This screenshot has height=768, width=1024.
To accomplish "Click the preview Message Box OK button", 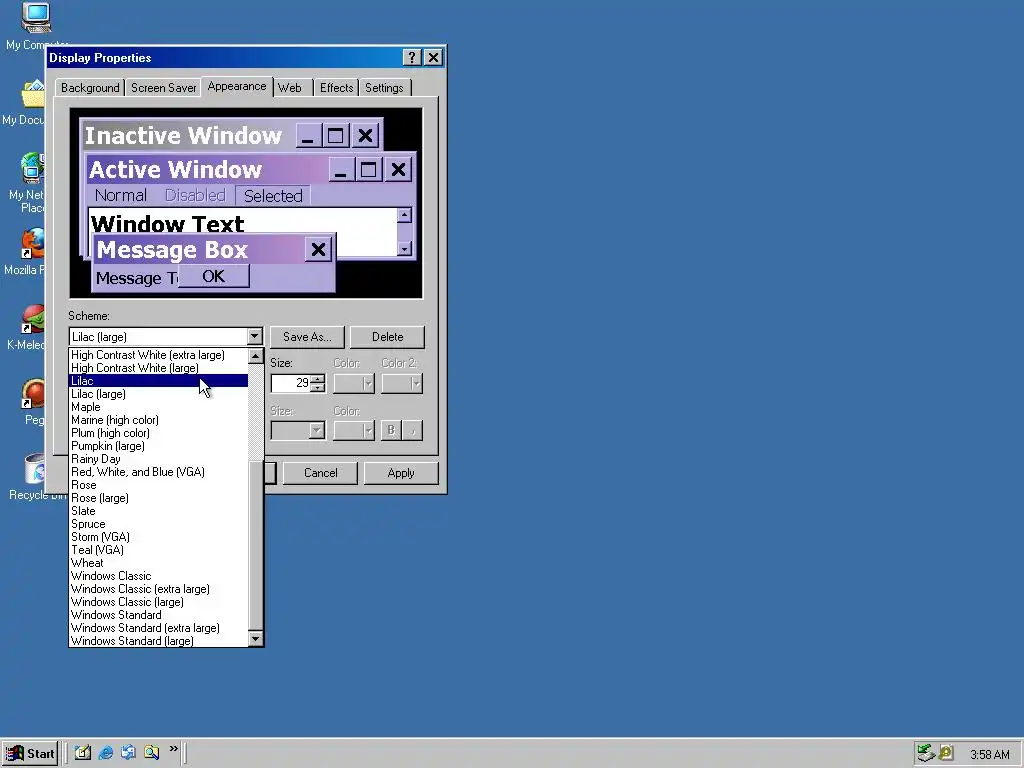I will [x=214, y=276].
